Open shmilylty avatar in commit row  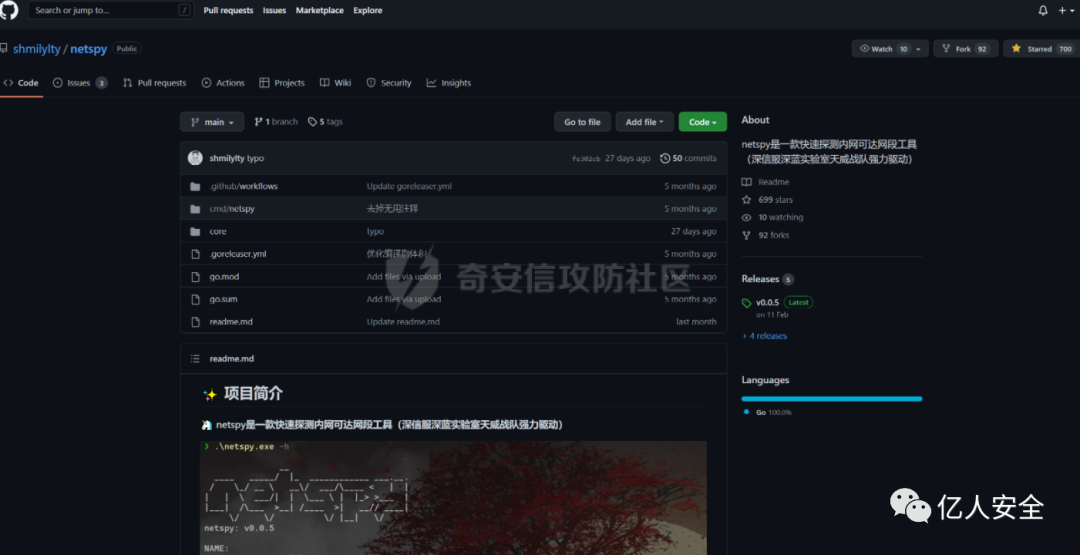tap(195, 158)
